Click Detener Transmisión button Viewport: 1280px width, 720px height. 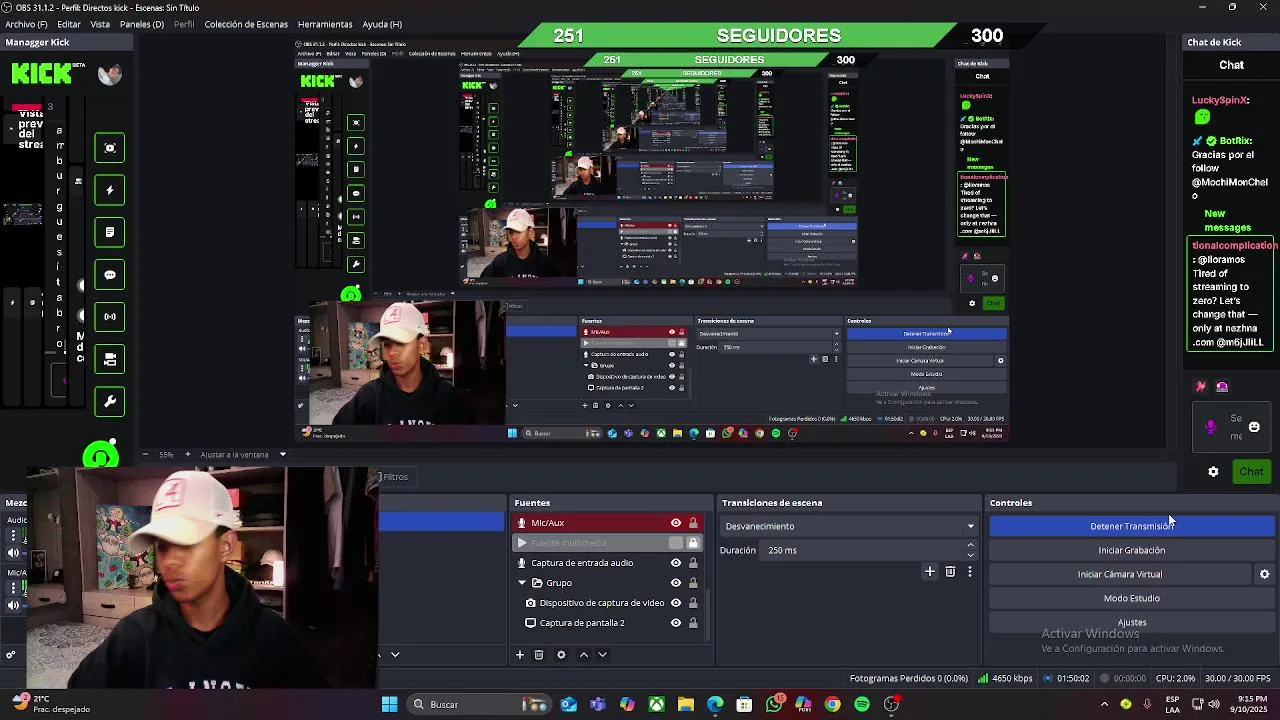(x=1132, y=526)
